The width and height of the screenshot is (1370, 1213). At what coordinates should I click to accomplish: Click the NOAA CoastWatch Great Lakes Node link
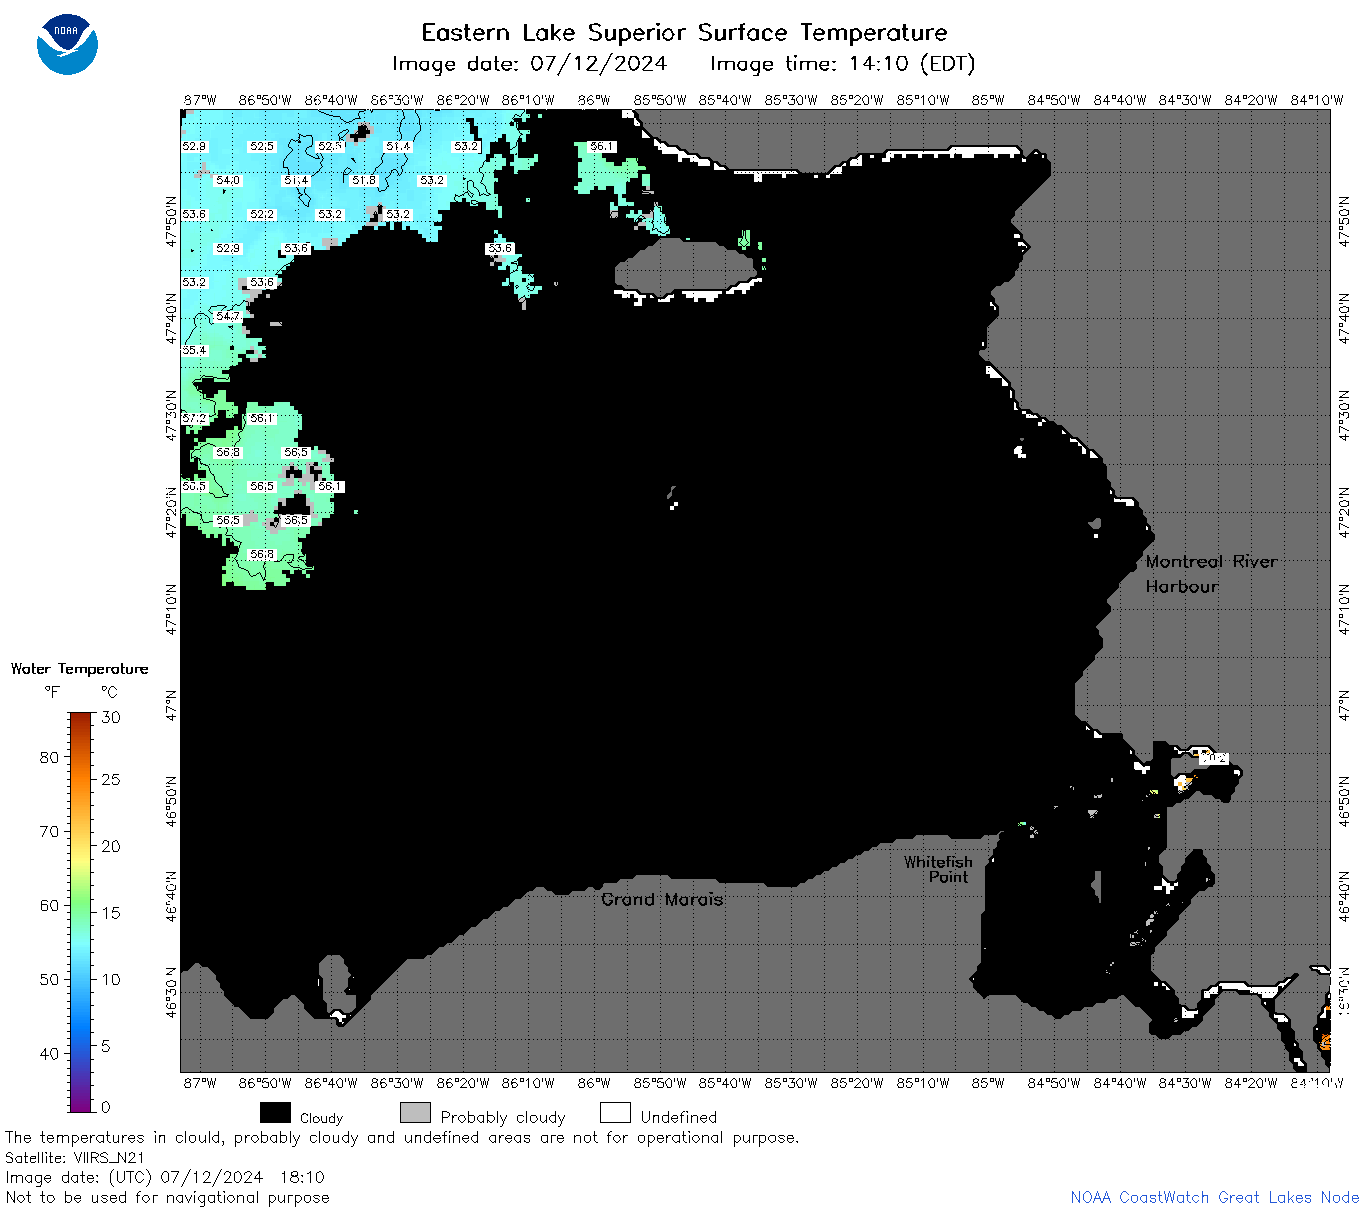point(1214,1197)
